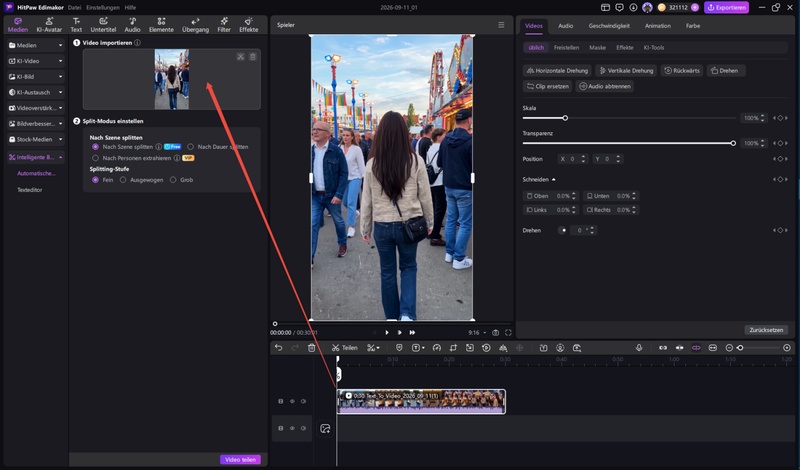Screen dimensions: 800x470
Task: Add credits with purple plus icon
Action: [695, 7]
